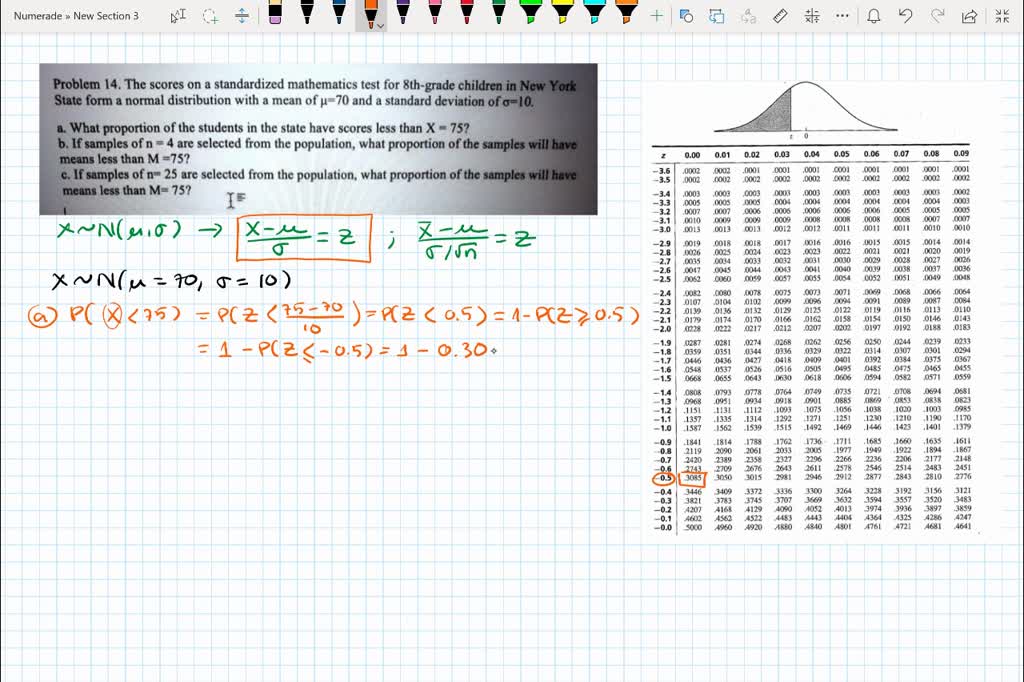Open the notifications bell menu
Image resolution: width=1024 pixels, height=682 pixels.
pos(874,16)
